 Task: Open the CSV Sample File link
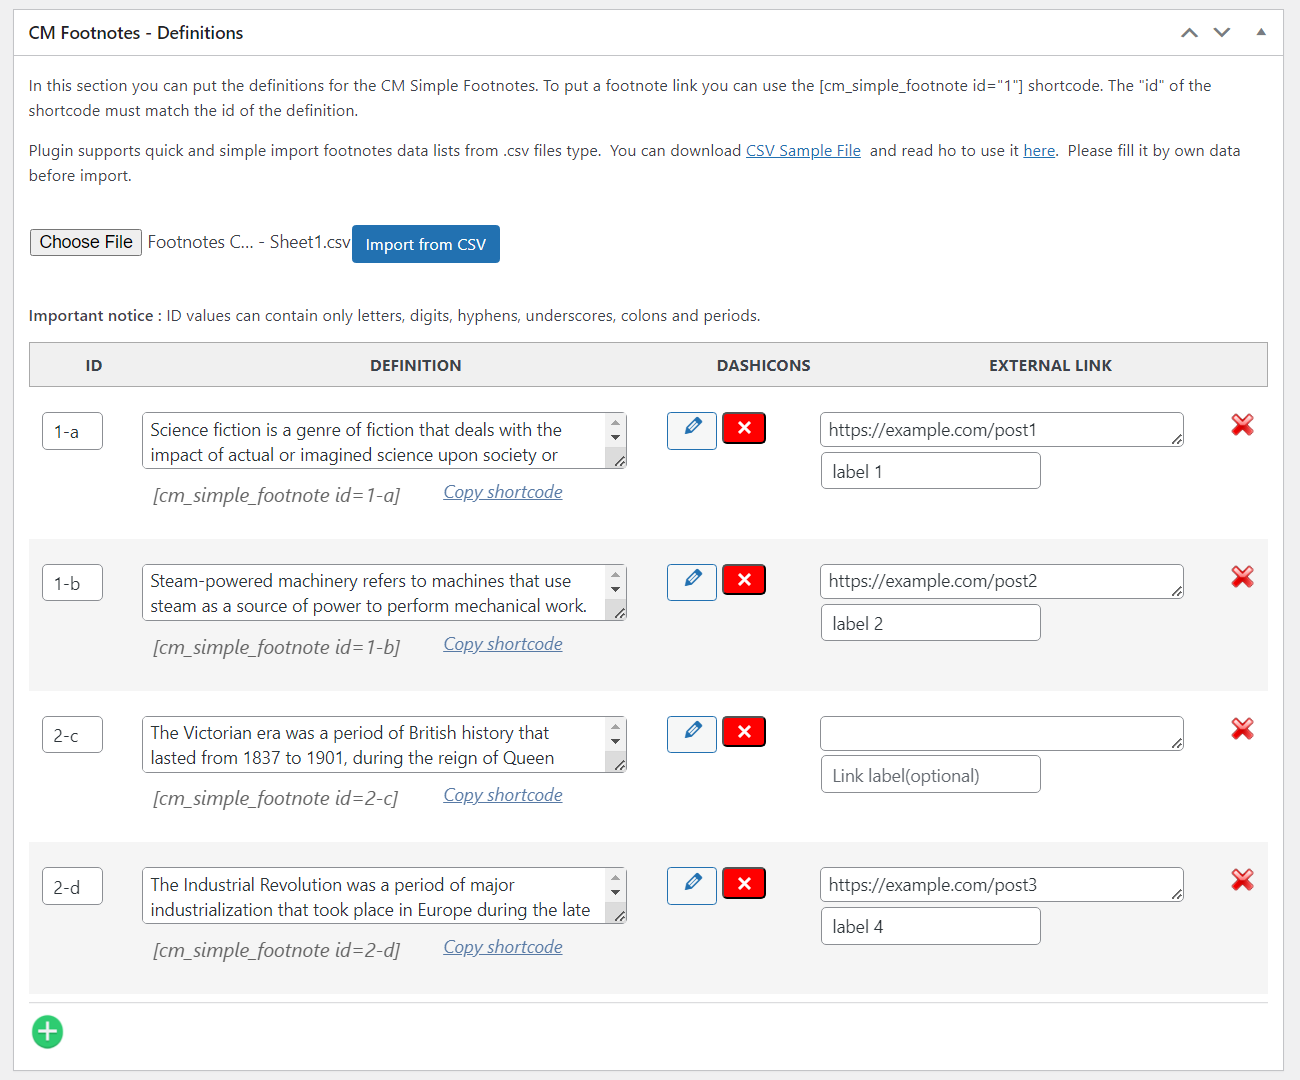pyautogui.click(x=803, y=151)
